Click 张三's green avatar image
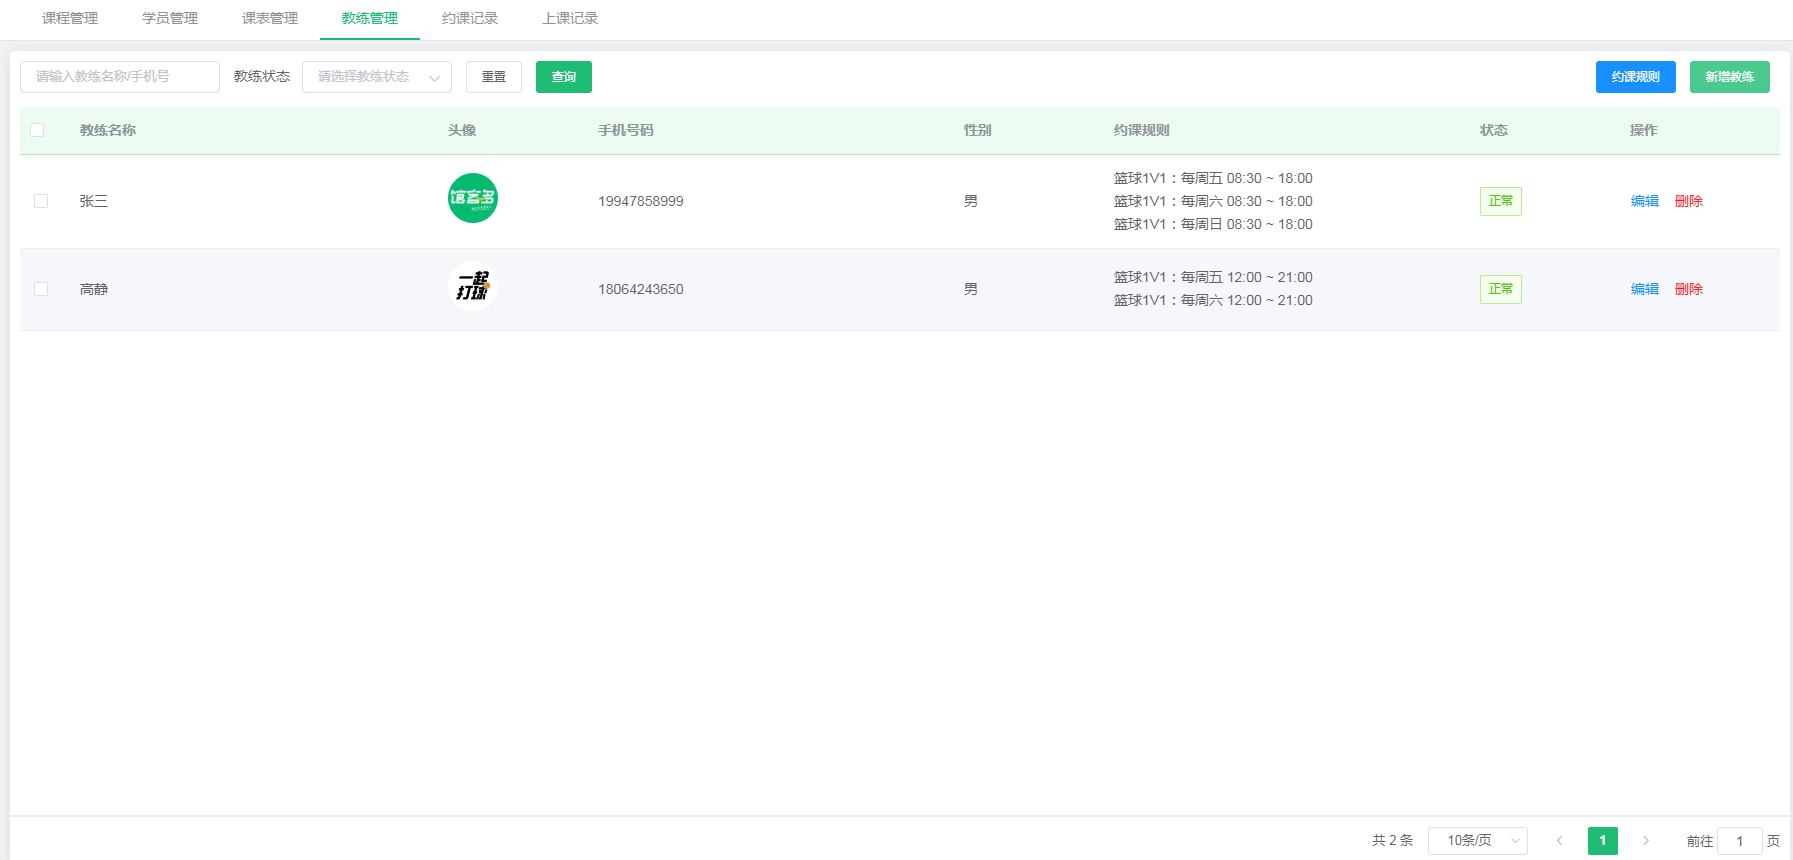1793x860 pixels. (x=472, y=198)
